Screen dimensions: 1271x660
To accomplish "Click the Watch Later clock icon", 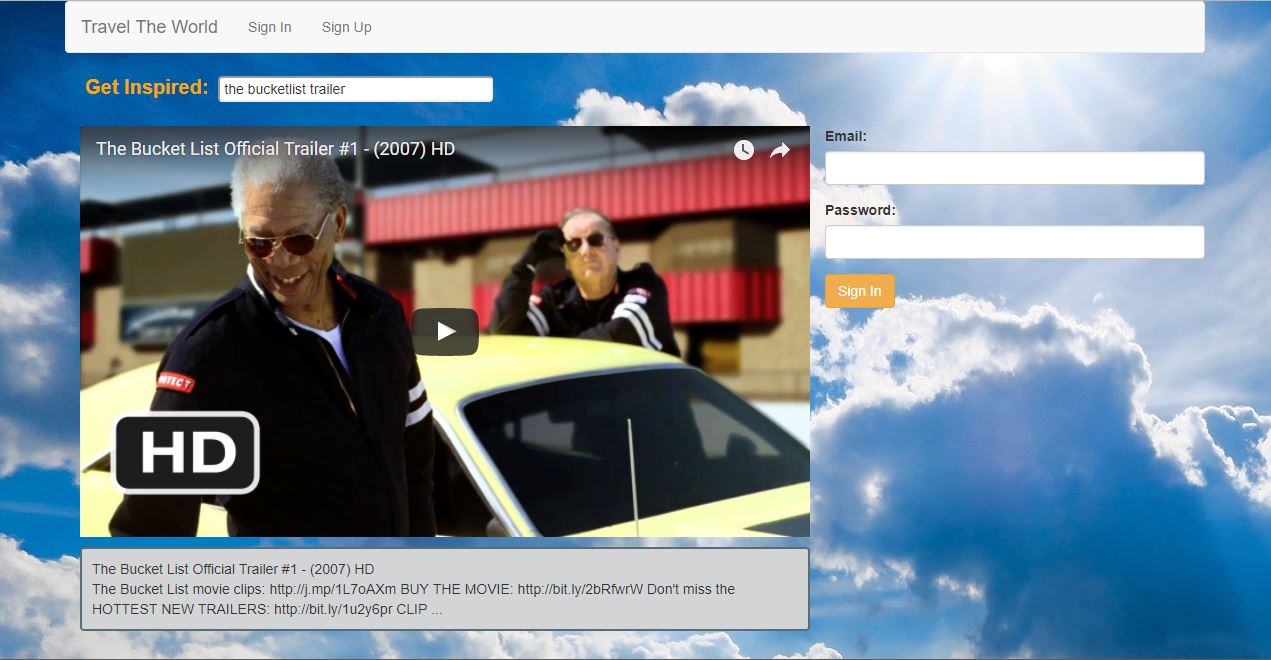I will [743, 150].
